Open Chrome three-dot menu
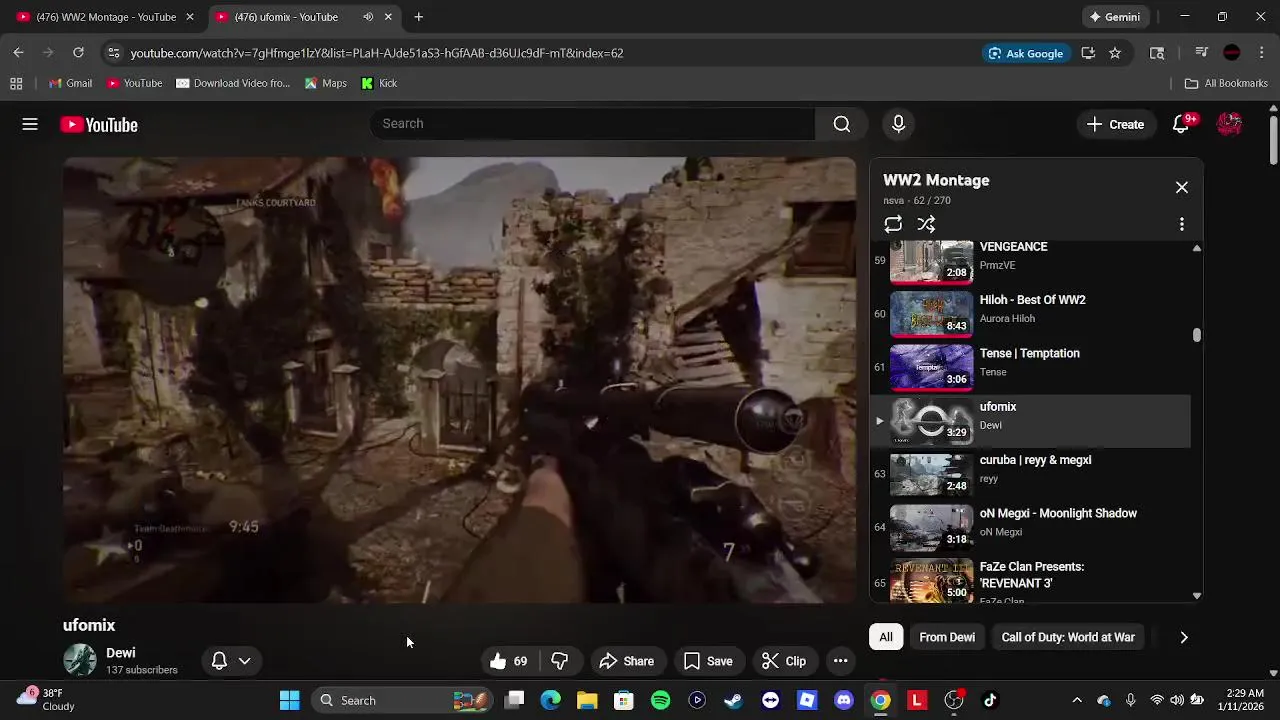1280x720 pixels. (x=1262, y=53)
